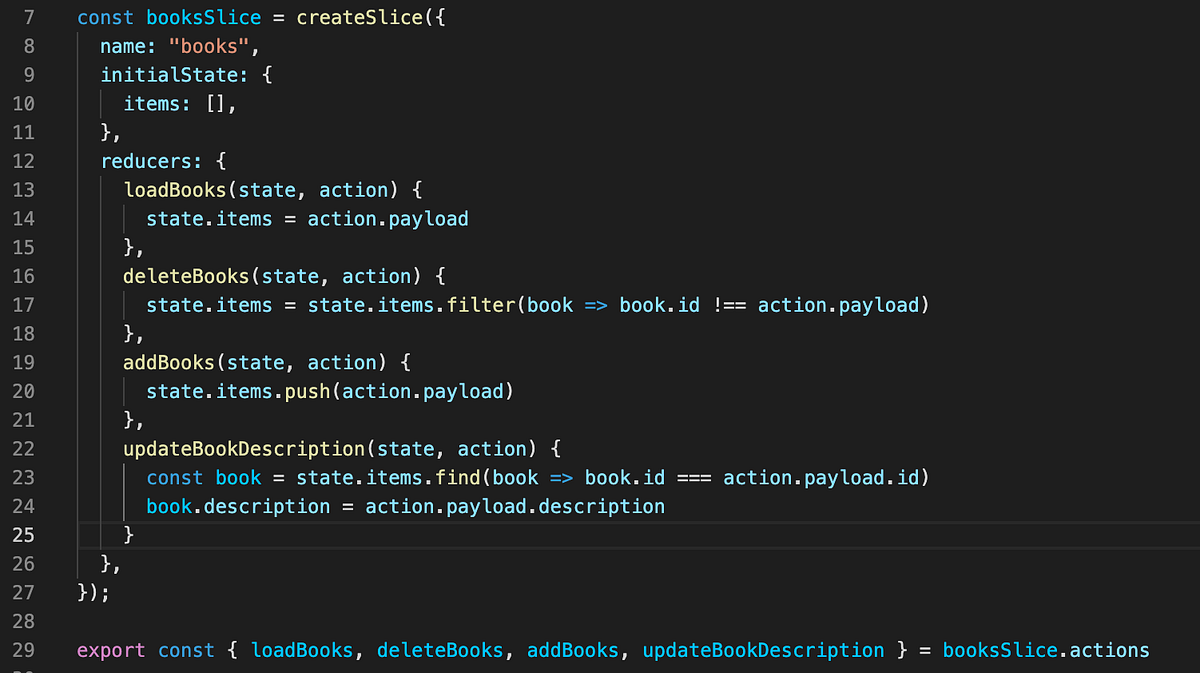Click line number 25 in the gutter
The height and width of the screenshot is (673, 1200).
[x=24, y=535]
